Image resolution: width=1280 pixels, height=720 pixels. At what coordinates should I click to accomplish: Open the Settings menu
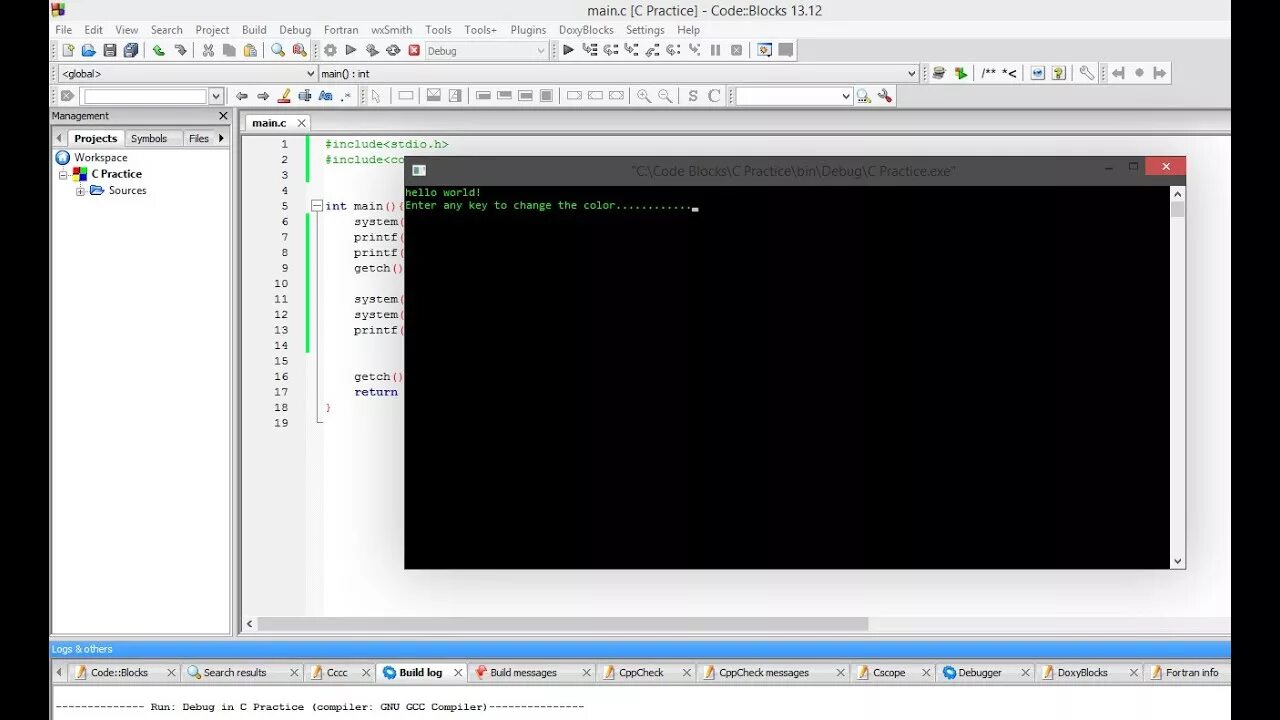coord(645,30)
